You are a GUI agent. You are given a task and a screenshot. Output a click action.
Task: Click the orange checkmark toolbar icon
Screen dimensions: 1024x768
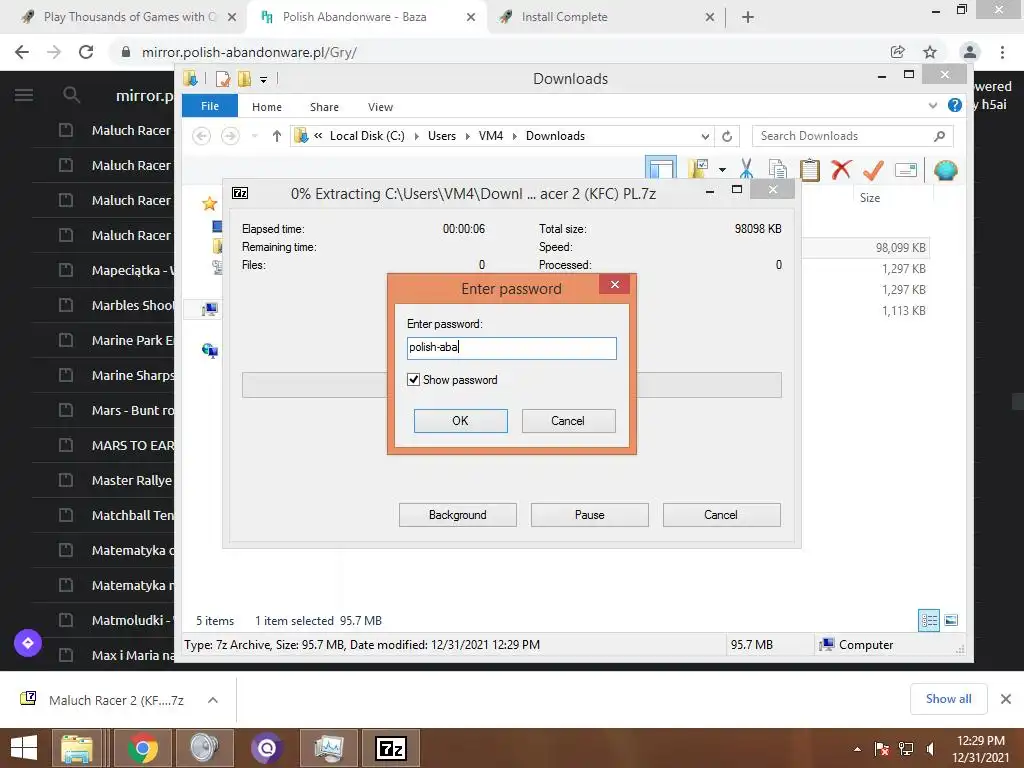[x=873, y=170]
